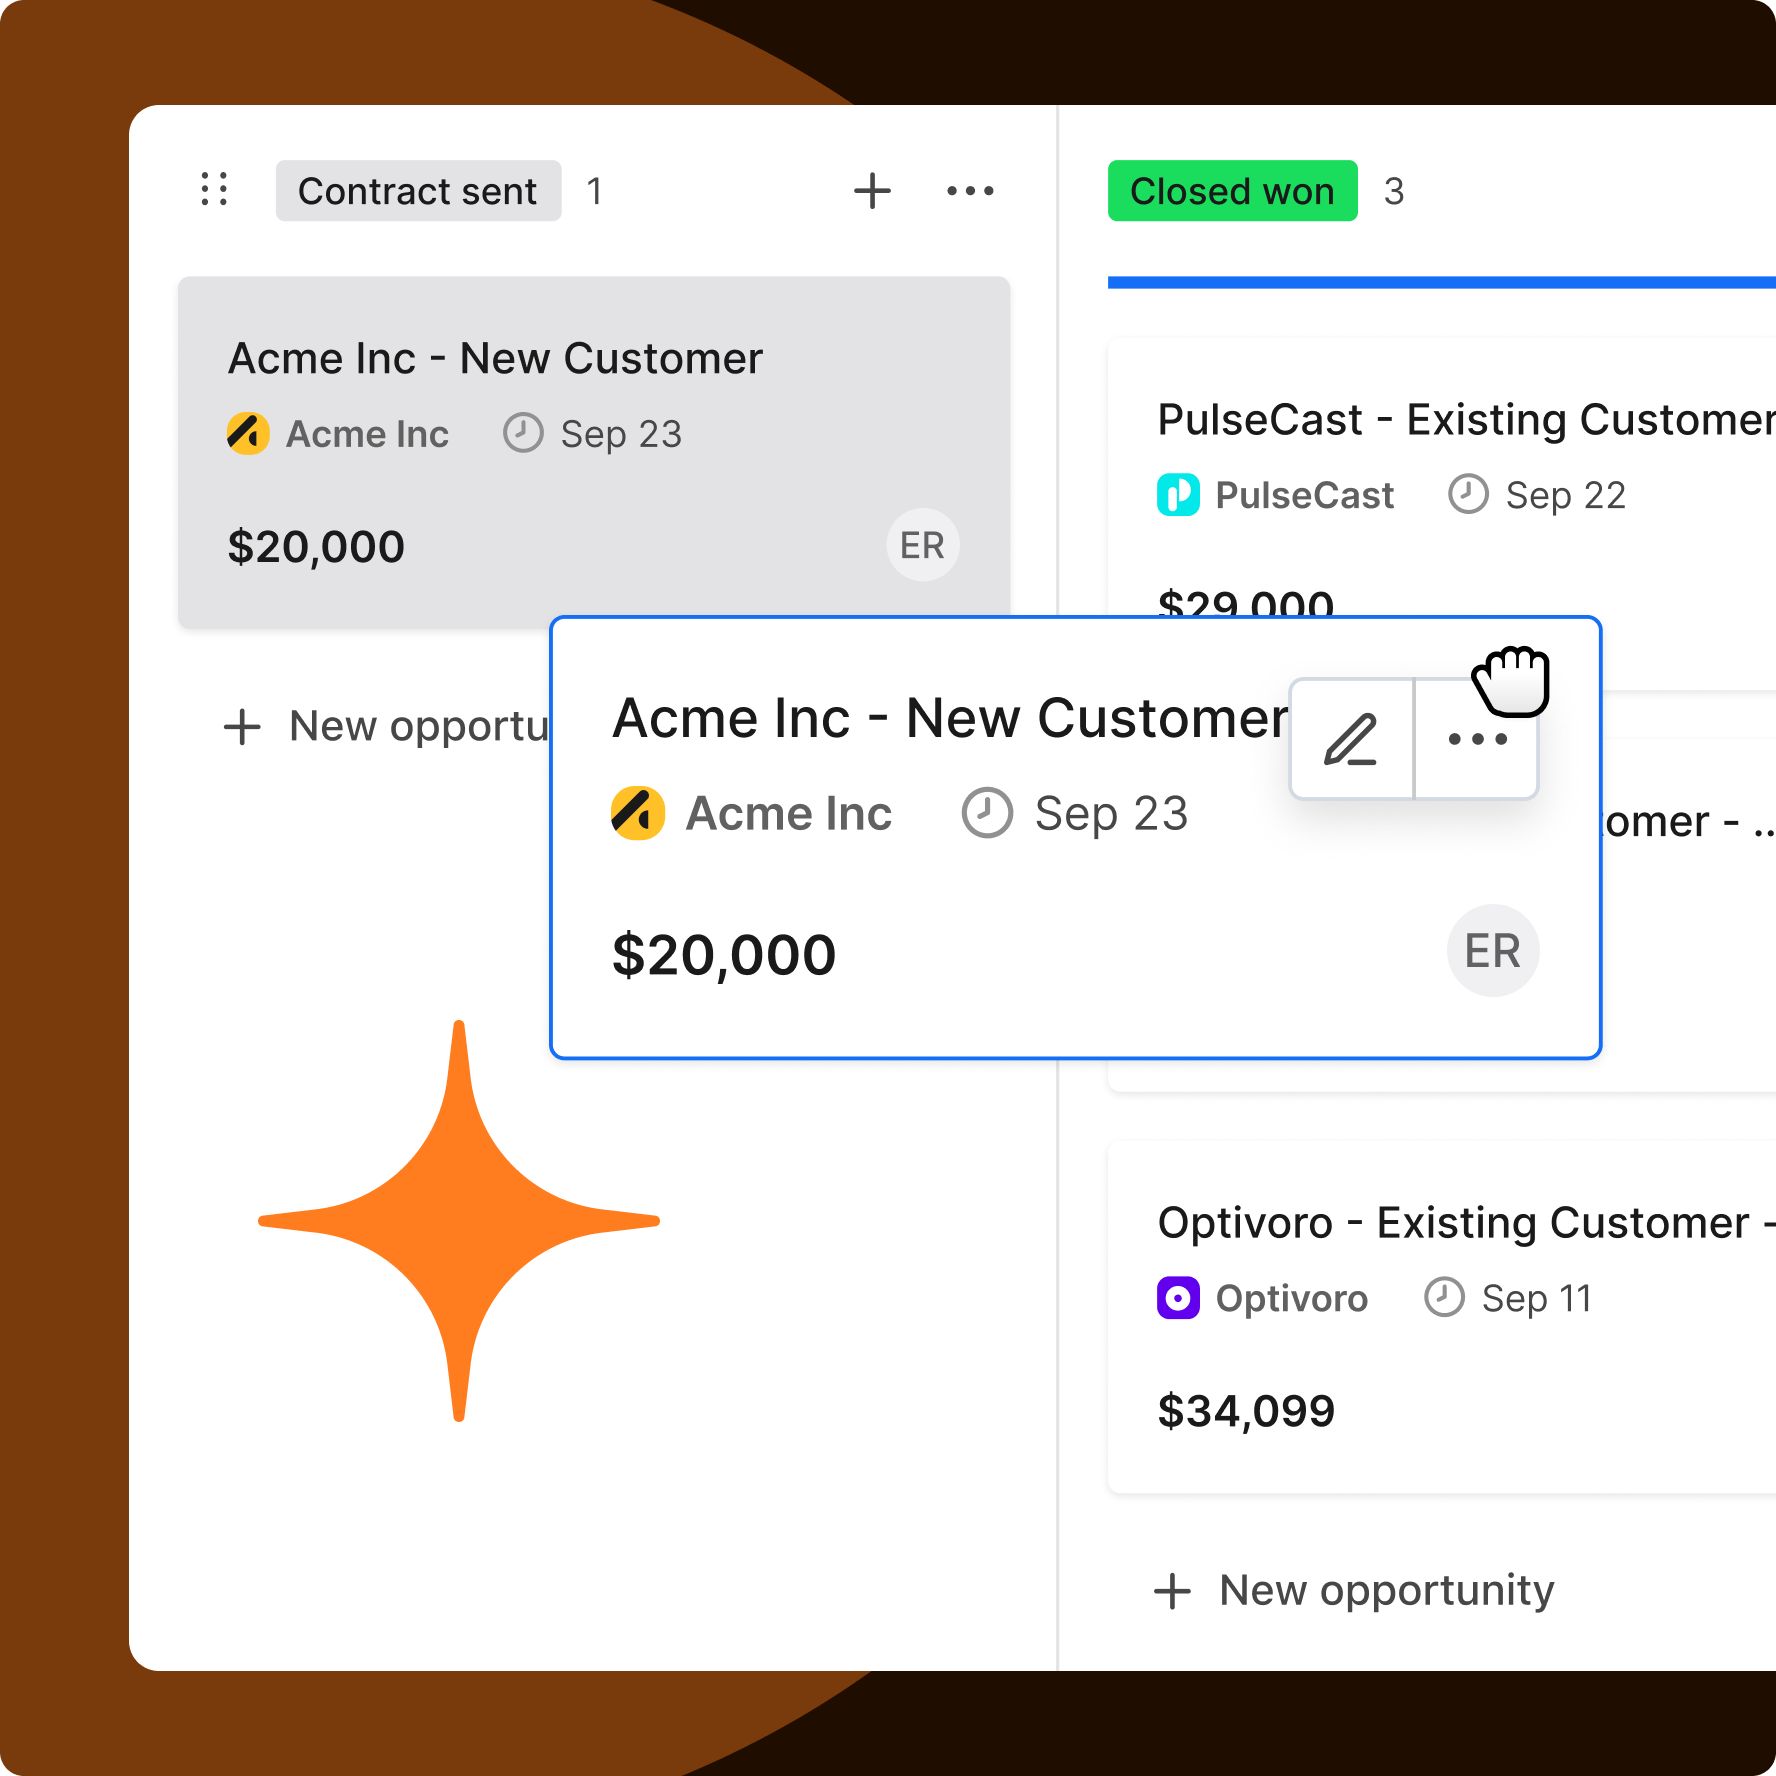Image resolution: width=1776 pixels, height=1776 pixels.
Task: Click the clock icon next to Sep 11
Action: click(x=1441, y=1298)
